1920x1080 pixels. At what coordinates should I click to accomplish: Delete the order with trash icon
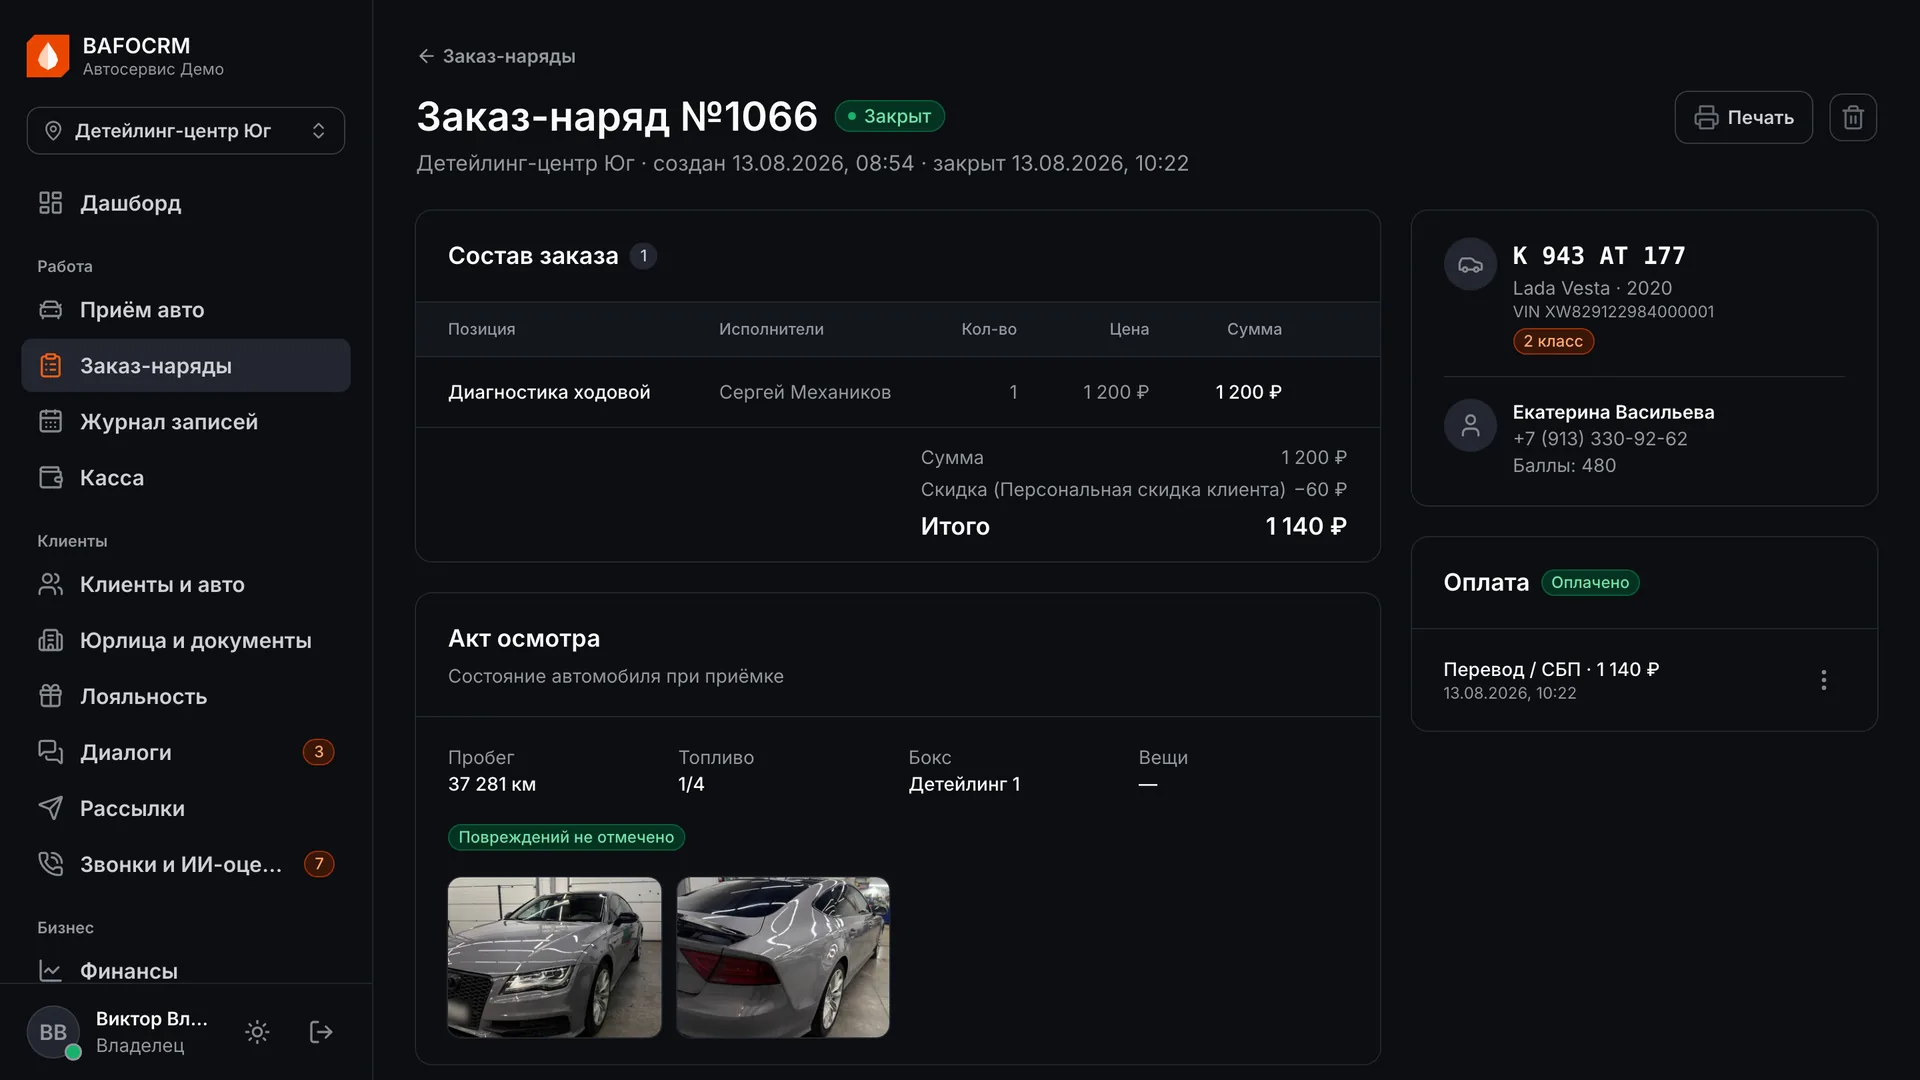pos(1853,118)
